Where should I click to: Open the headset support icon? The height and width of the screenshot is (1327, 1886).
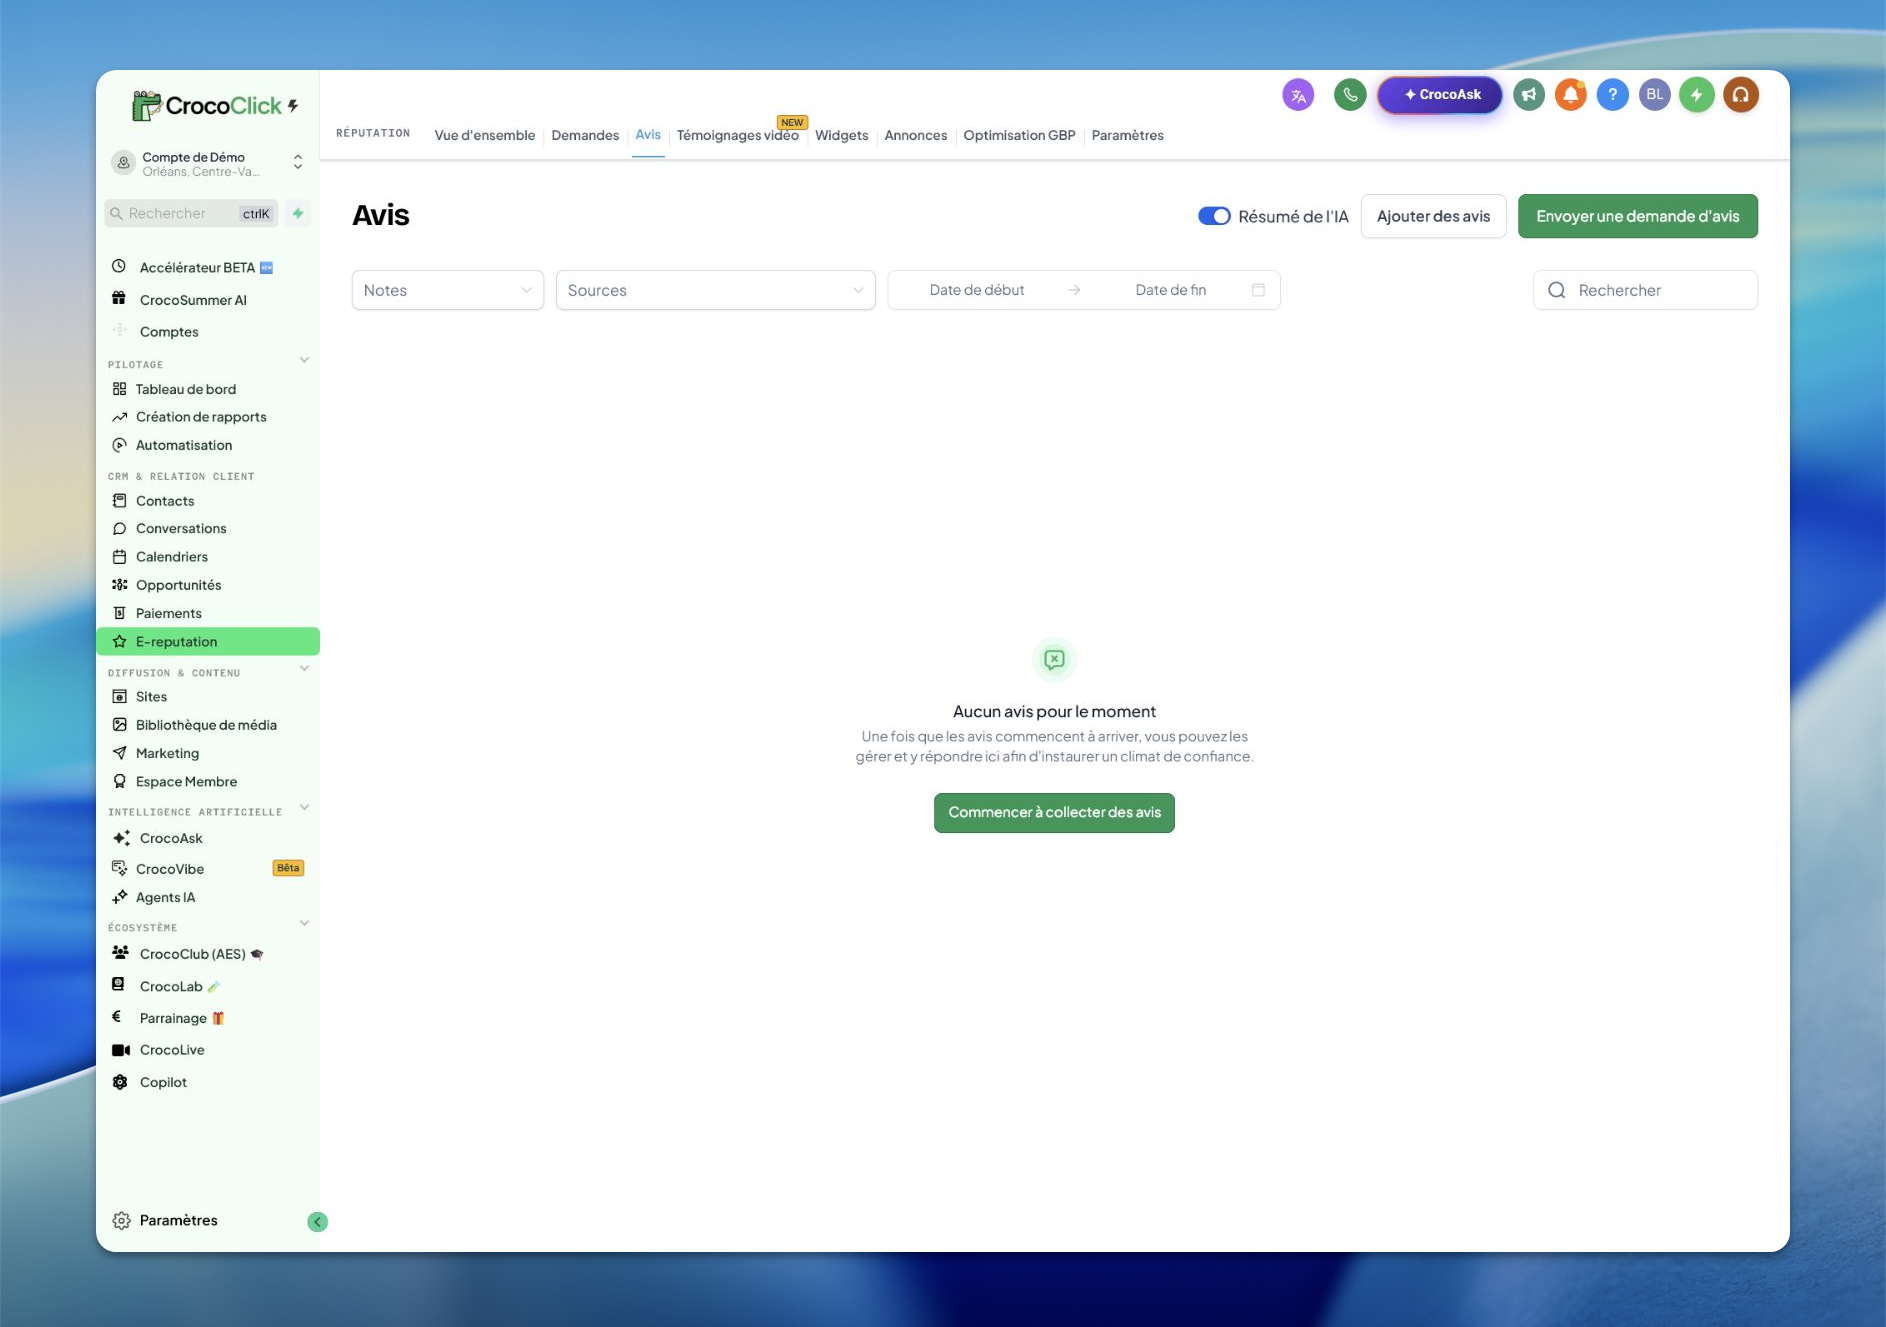tap(1741, 95)
